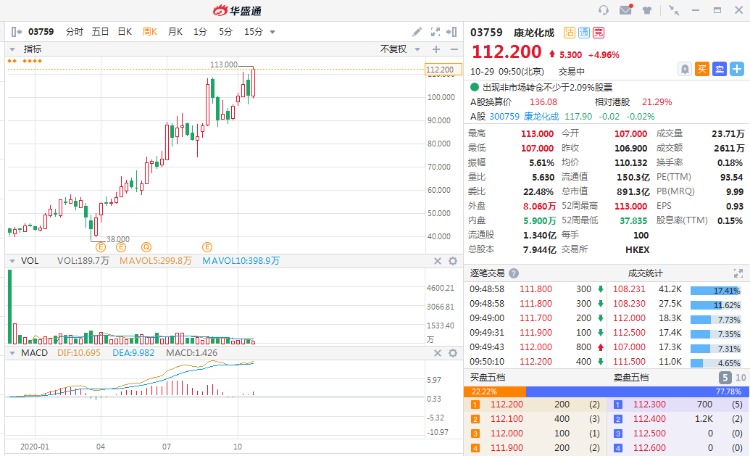Click the first E event marker

point(100,247)
